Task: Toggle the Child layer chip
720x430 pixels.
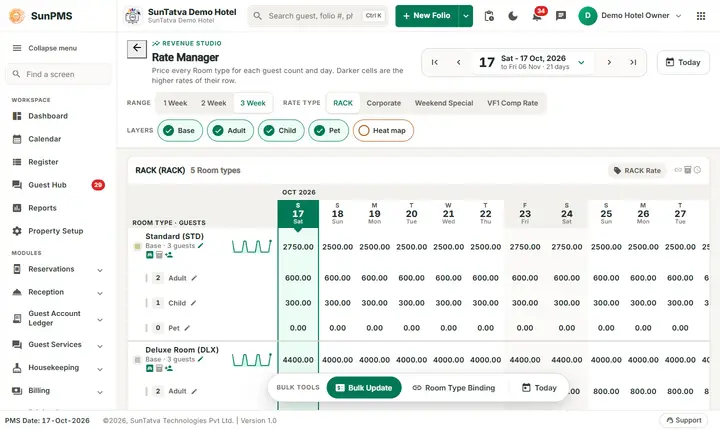Action: tap(281, 130)
